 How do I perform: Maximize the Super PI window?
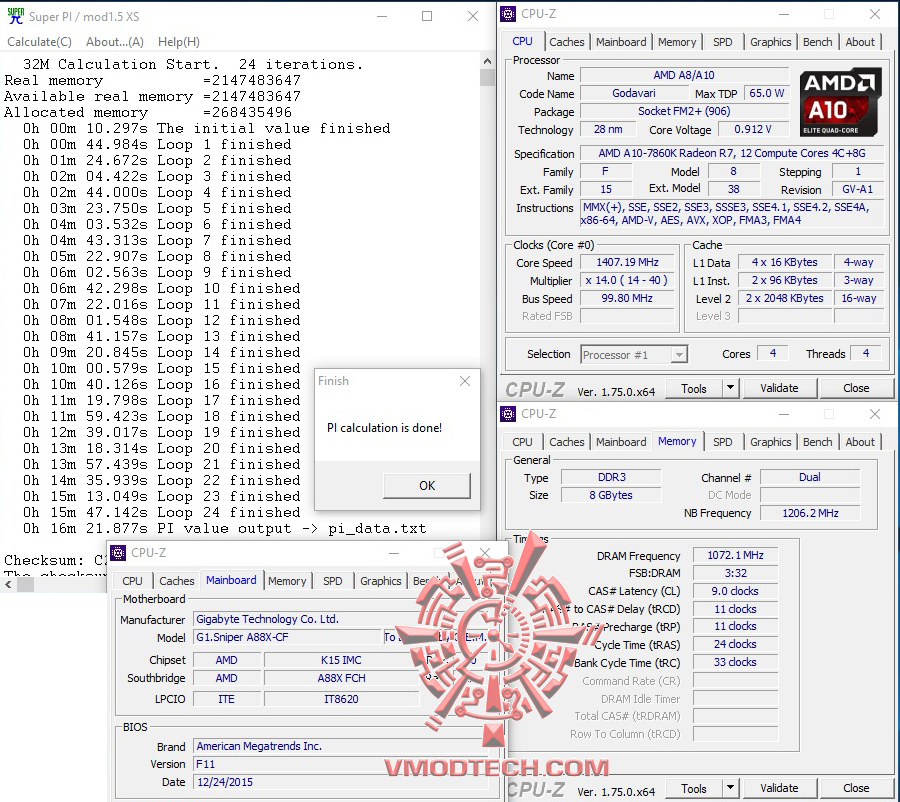(x=427, y=16)
